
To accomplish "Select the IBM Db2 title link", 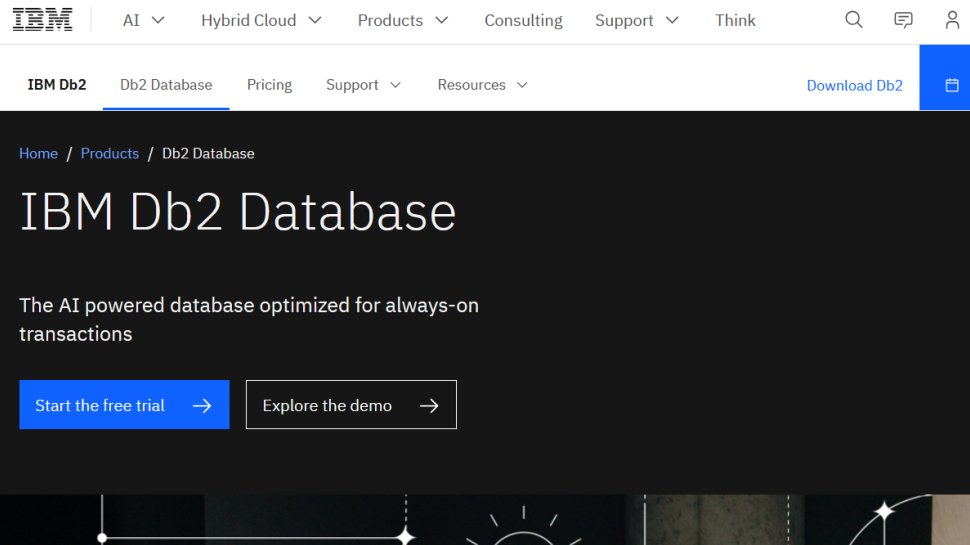I will click(x=57, y=85).
